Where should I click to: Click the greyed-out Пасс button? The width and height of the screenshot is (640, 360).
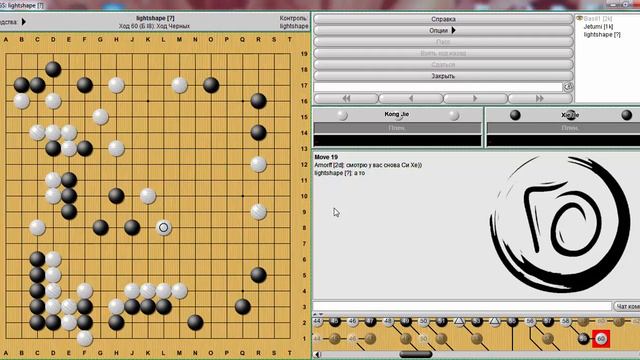pos(443,42)
